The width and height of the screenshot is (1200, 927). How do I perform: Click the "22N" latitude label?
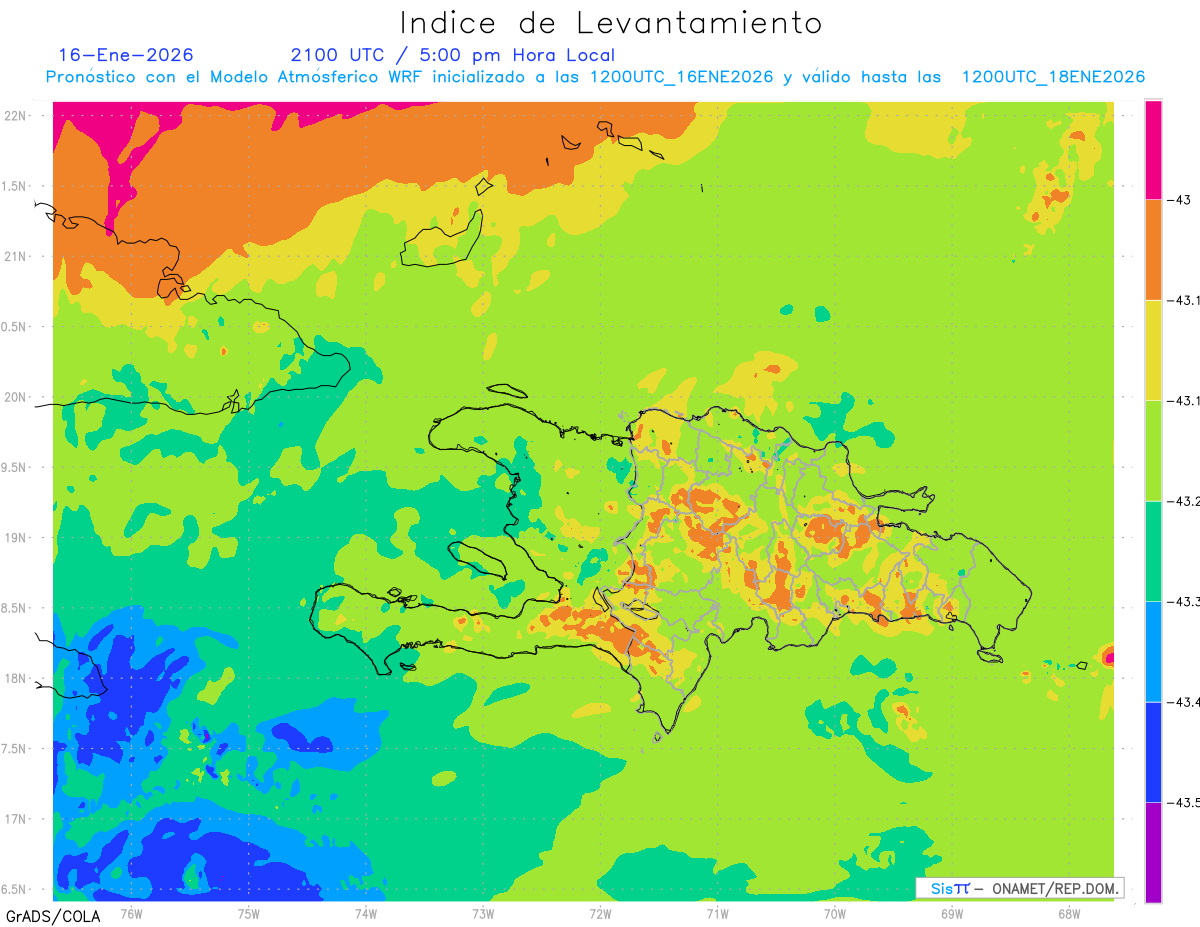point(15,115)
